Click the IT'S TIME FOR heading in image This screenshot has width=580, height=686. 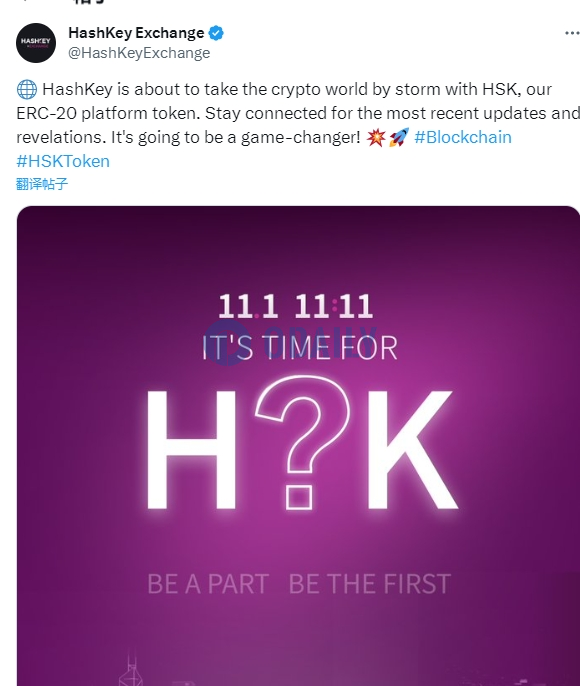click(x=300, y=348)
